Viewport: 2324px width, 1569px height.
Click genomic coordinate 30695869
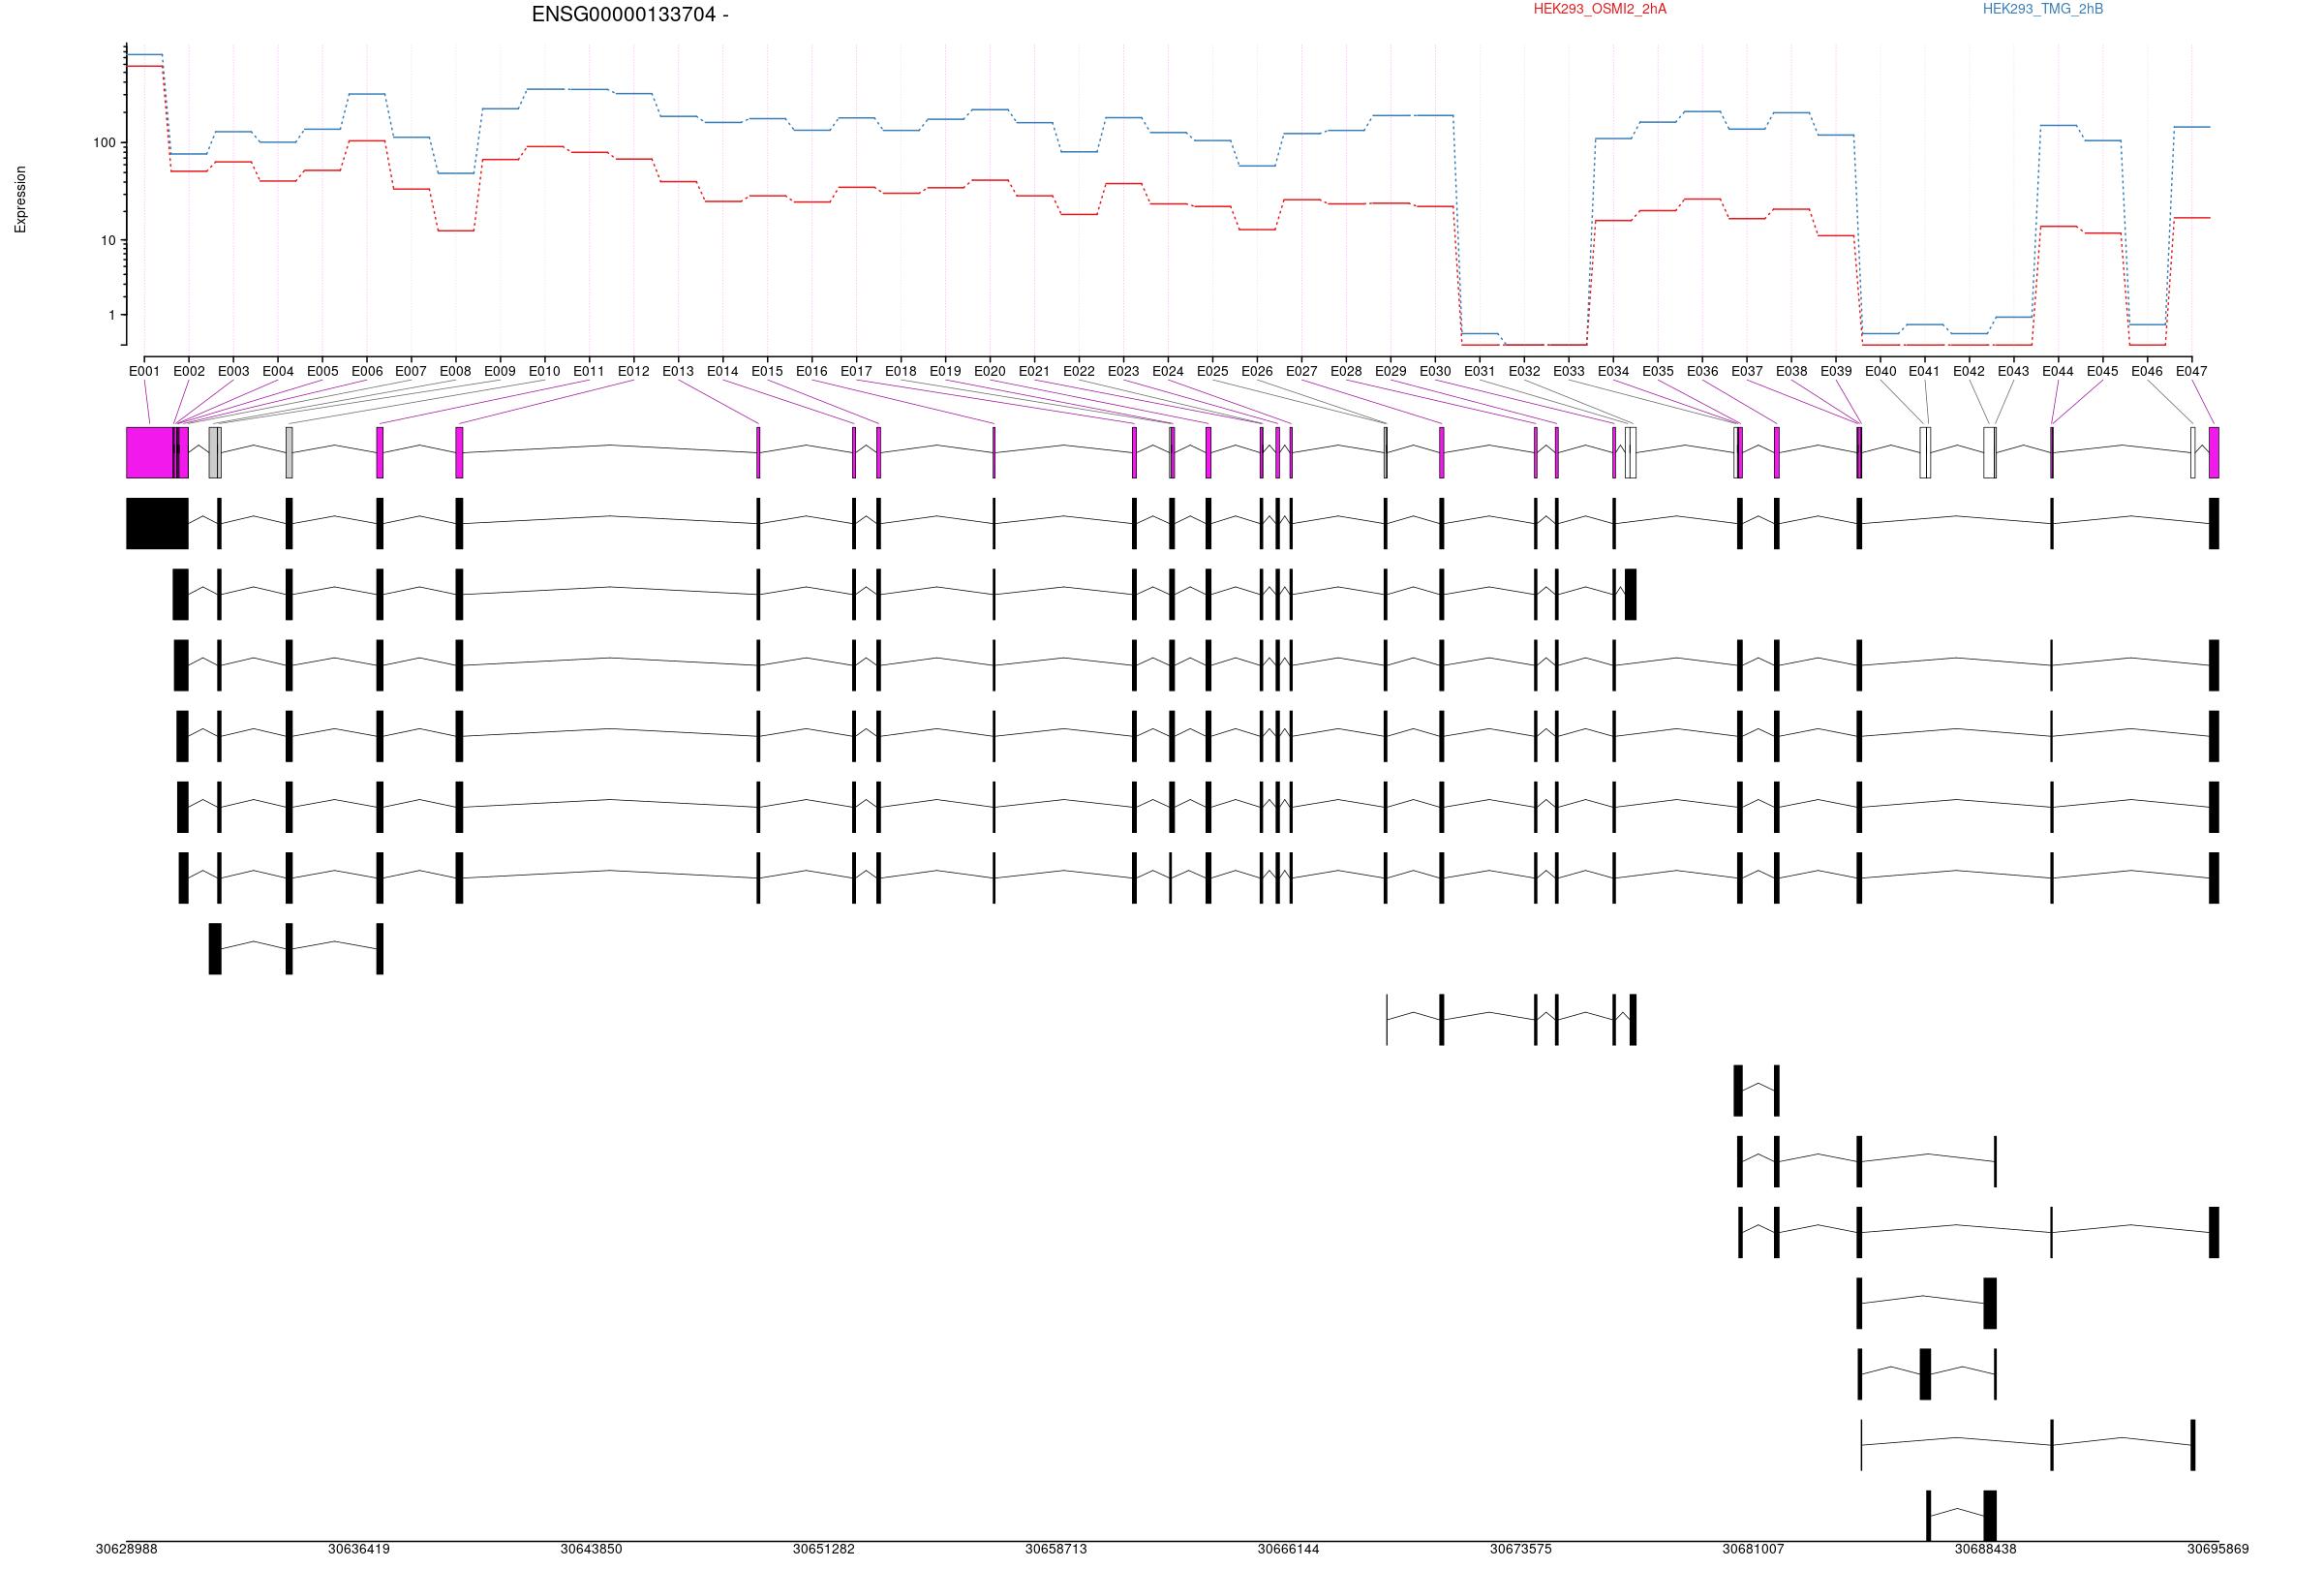coord(2218,1549)
